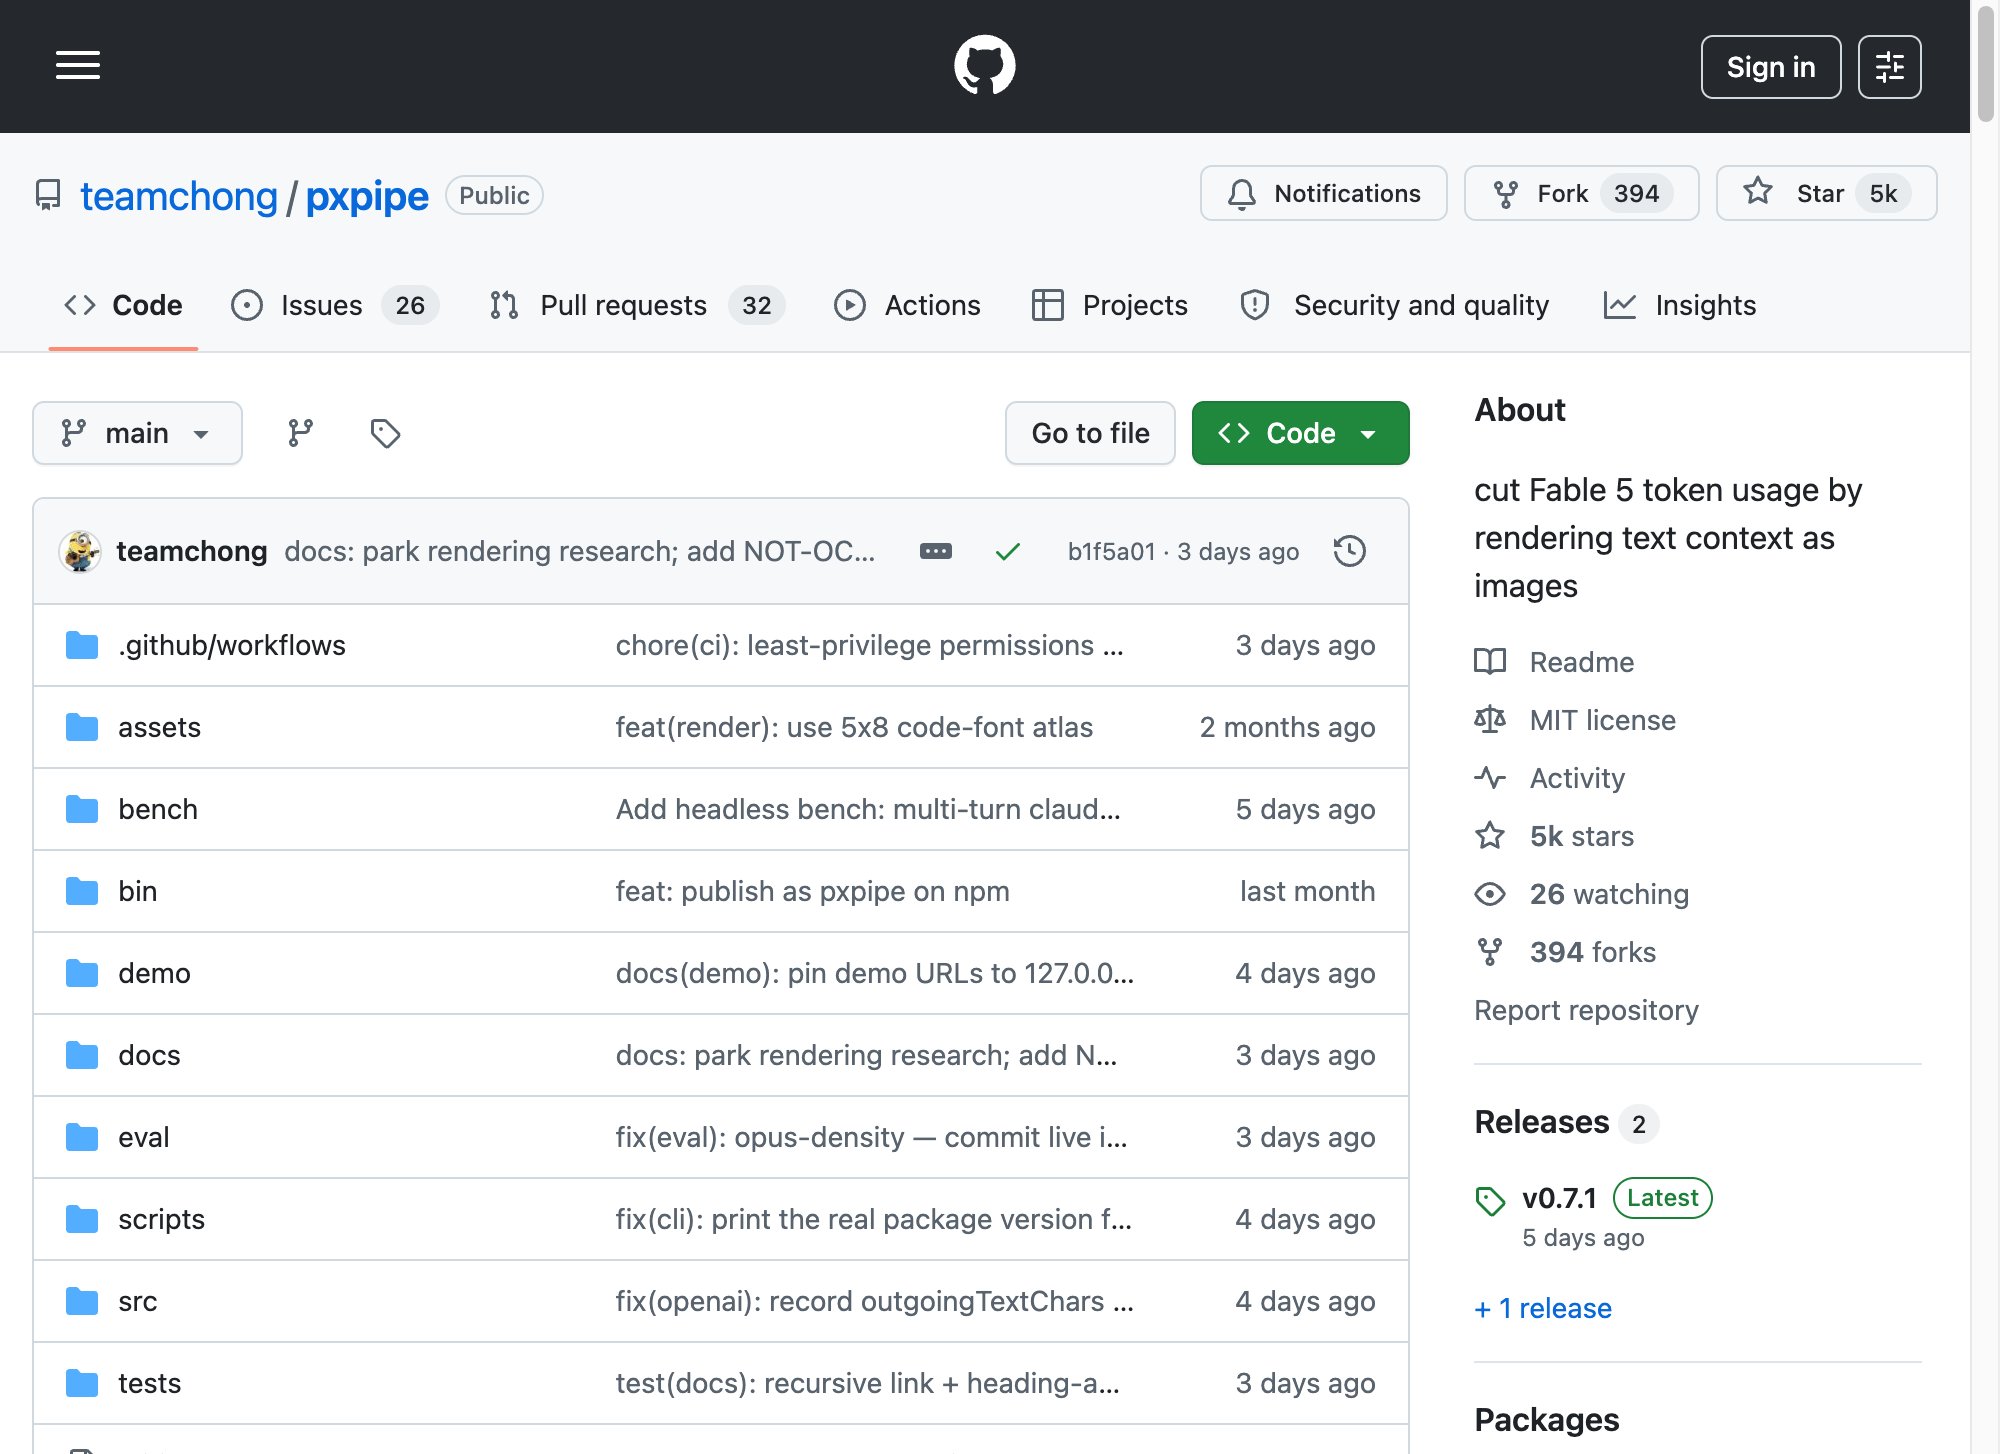2000x1454 pixels.
Task: Click the Go to file button
Action: click(1090, 433)
